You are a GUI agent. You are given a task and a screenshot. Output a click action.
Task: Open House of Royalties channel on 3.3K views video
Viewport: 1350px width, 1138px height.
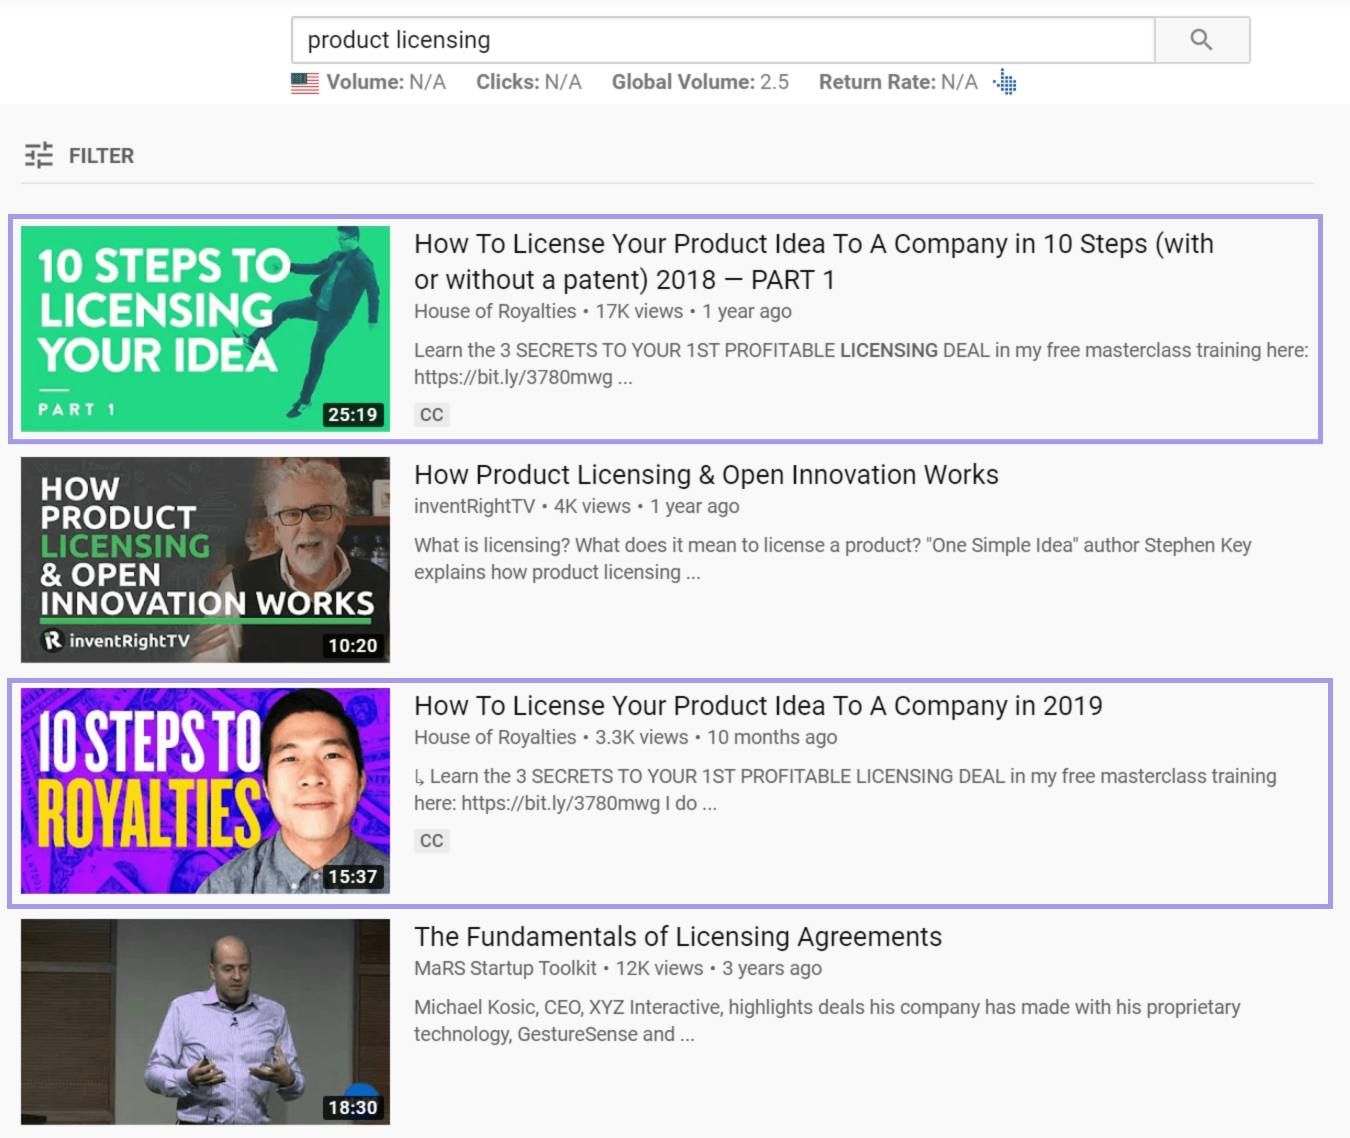[495, 737]
